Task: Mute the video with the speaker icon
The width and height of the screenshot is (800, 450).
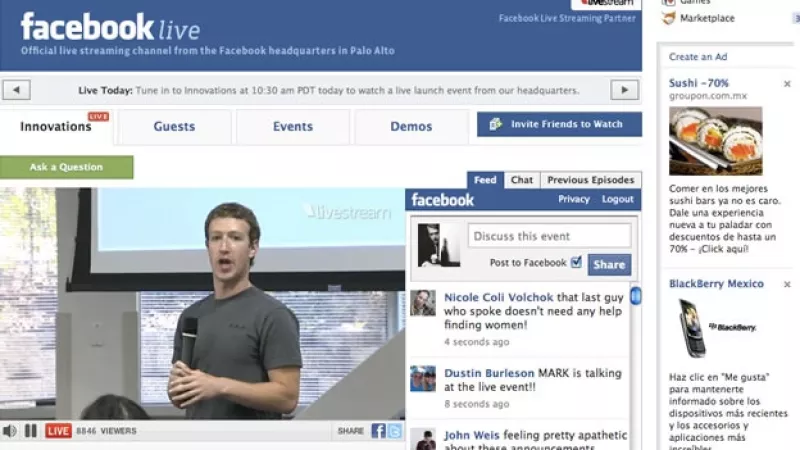Action: [x=9, y=431]
